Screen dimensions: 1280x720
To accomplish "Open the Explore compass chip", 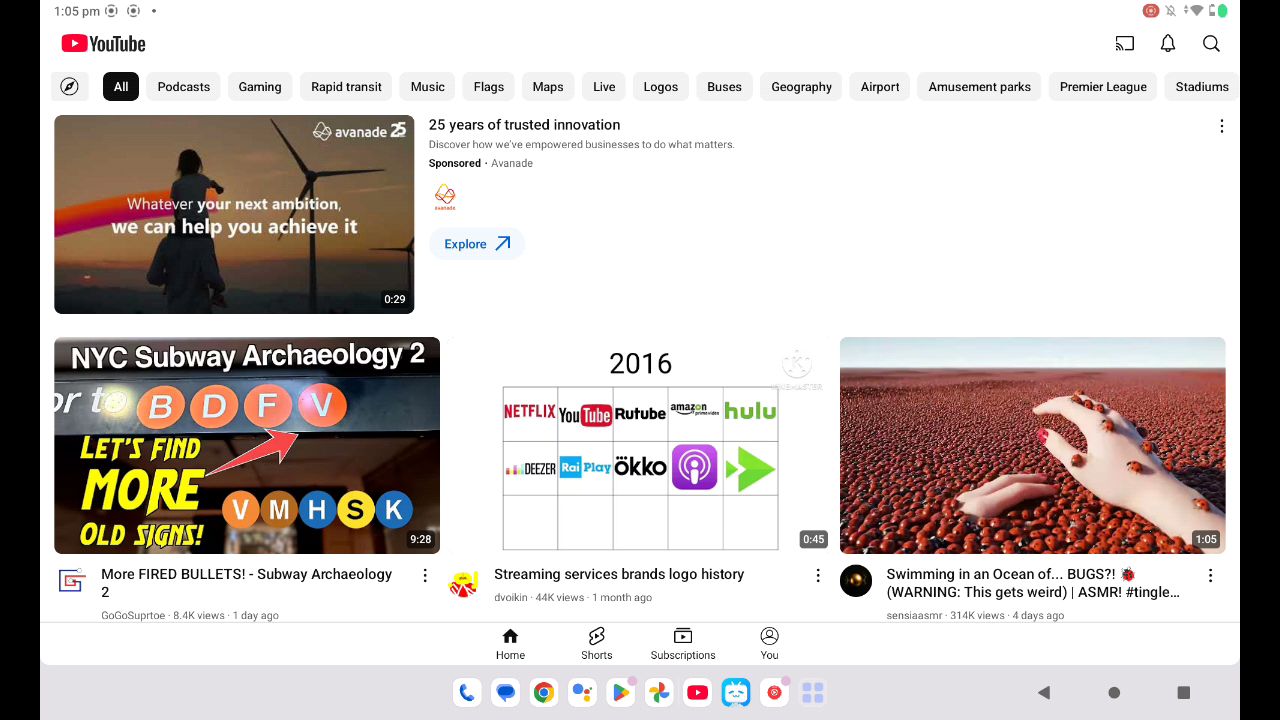I will click(69, 87).
